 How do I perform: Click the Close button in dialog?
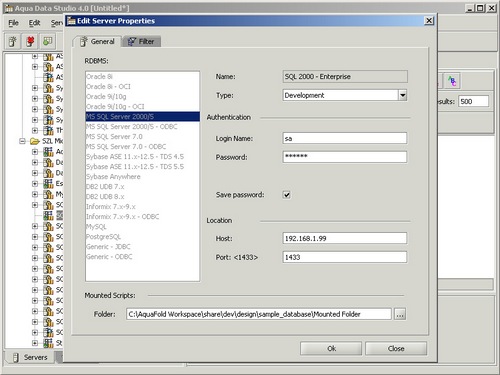tap(396, 349)
